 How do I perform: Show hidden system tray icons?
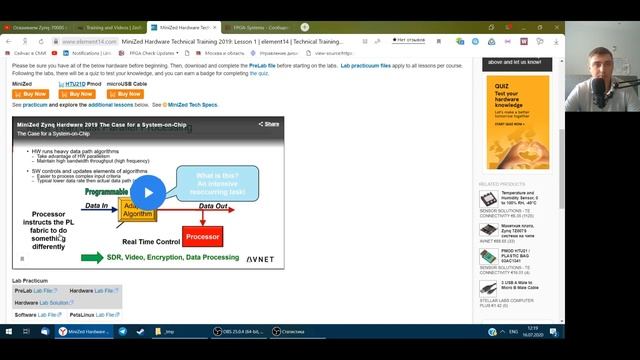[502, 332]
